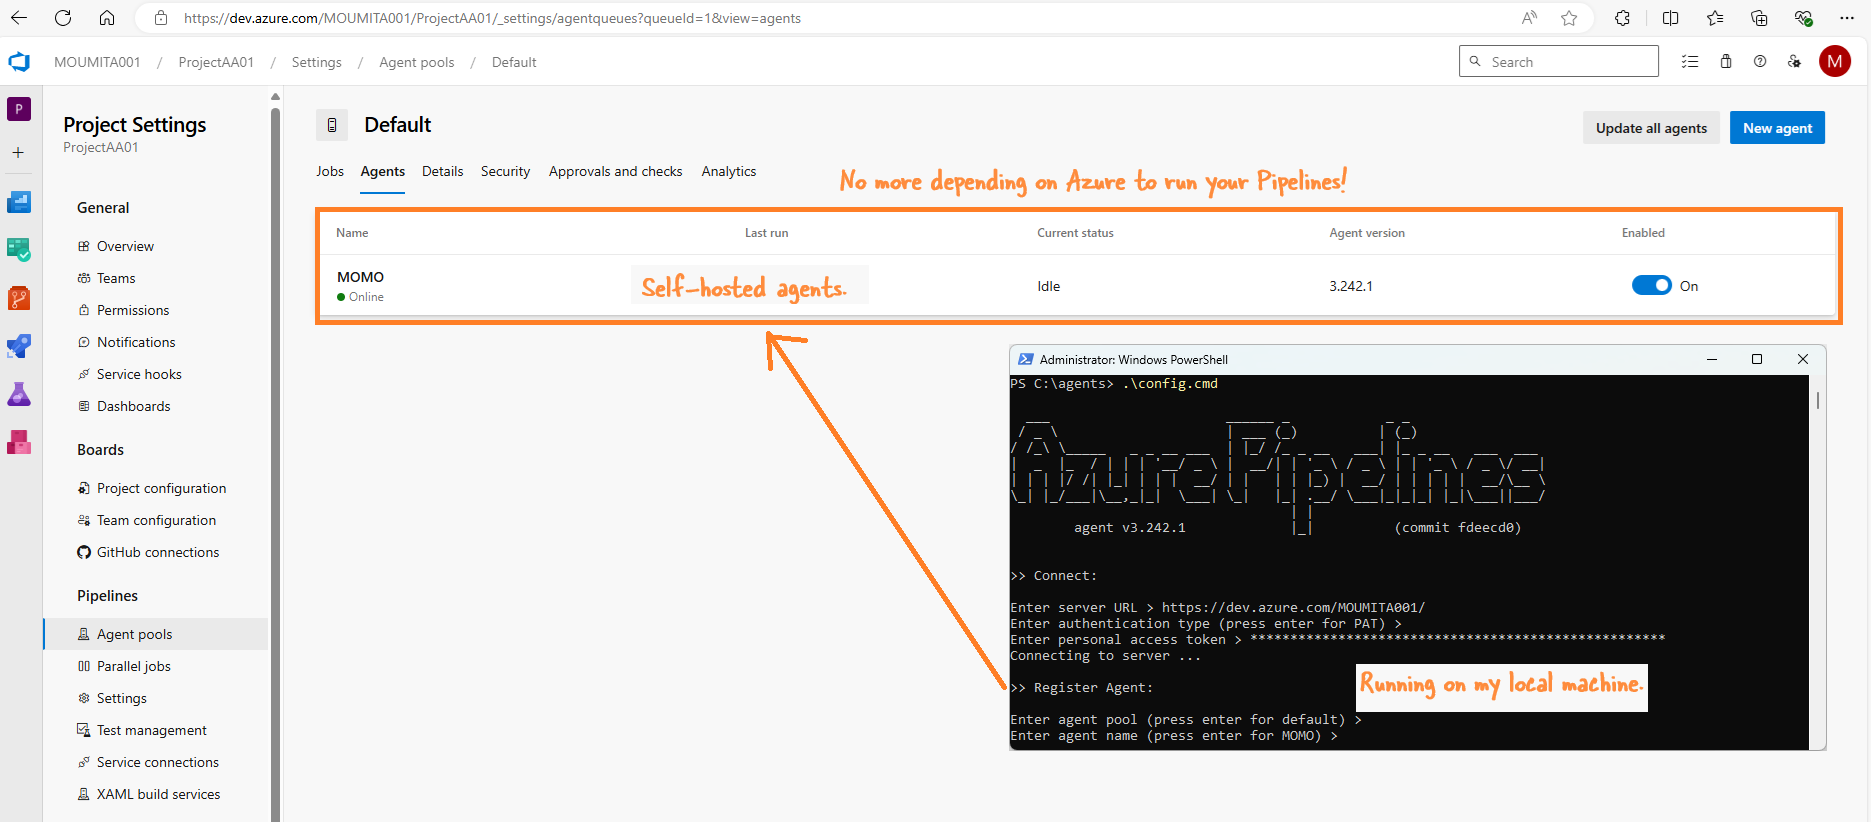Open Project configuration under Boards

pos(161,488)
